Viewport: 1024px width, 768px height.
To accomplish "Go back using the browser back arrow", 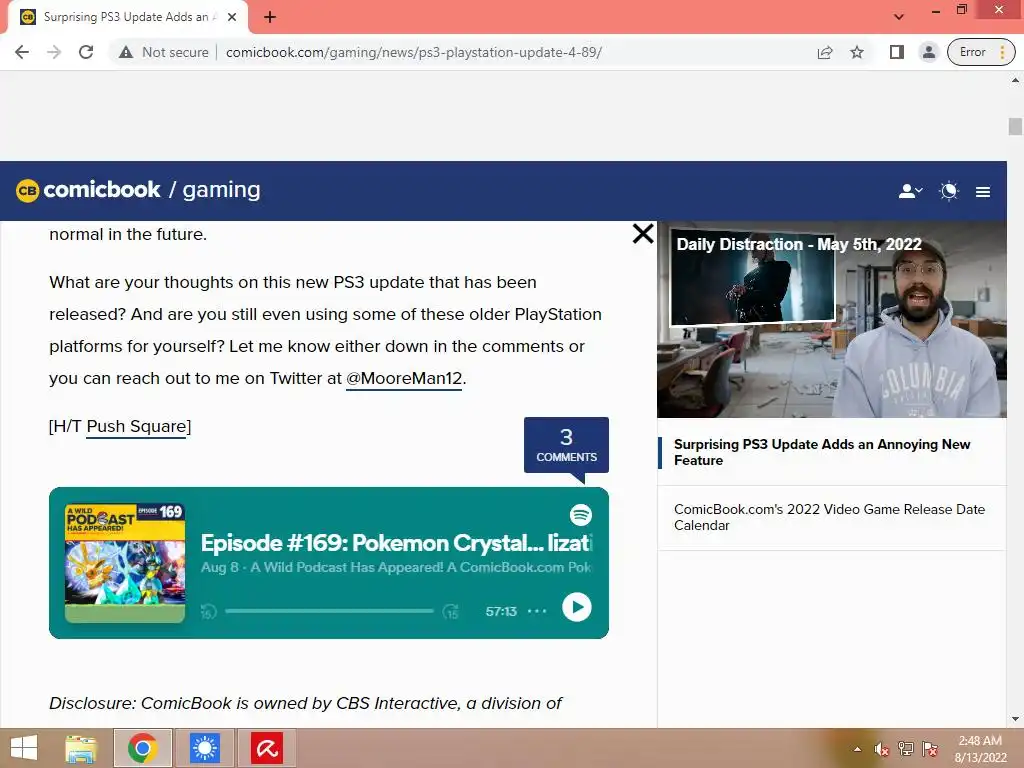I will click(x=22, y=52).
